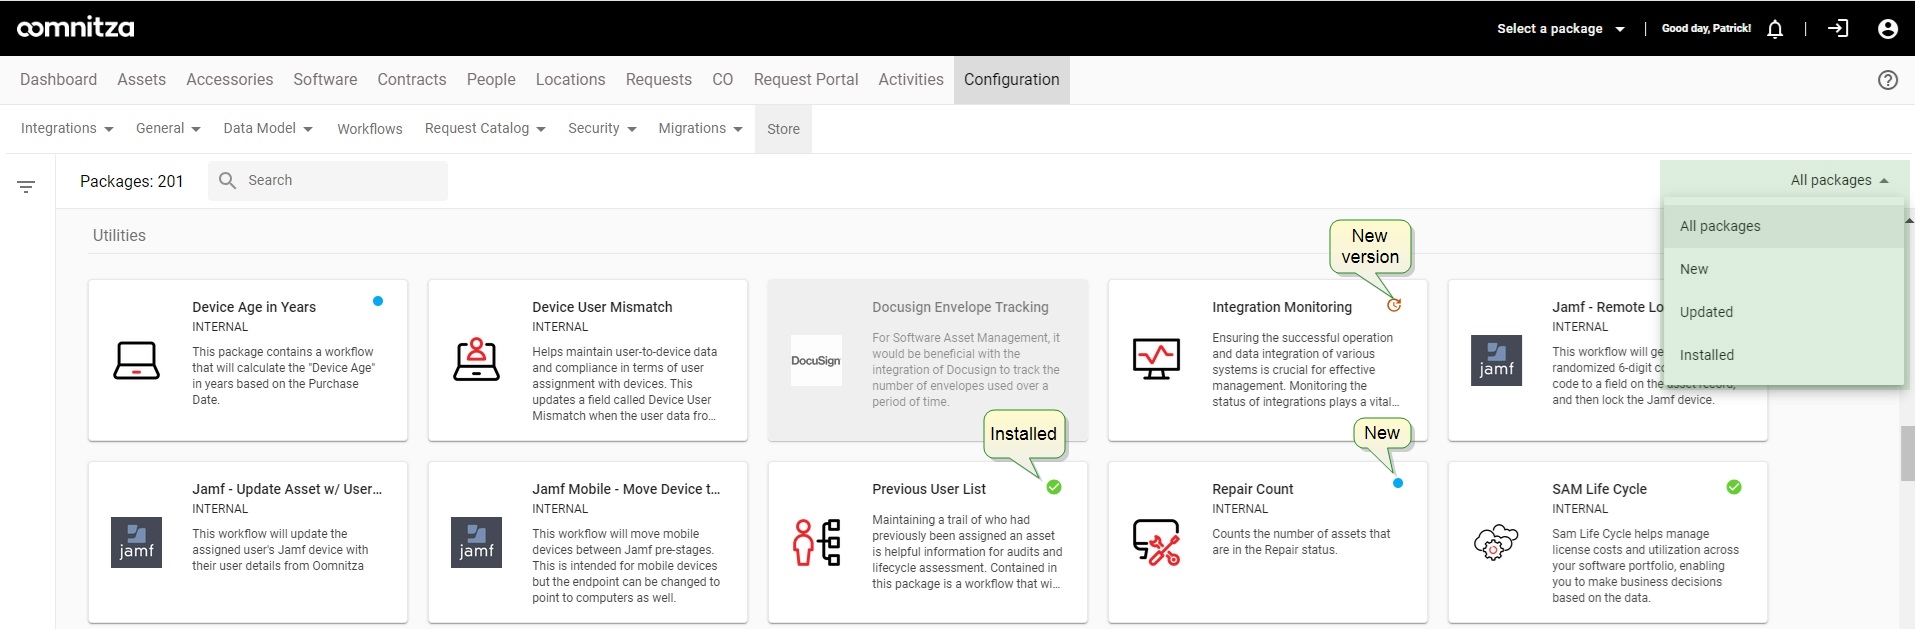Open the Contracts tab
The height and width of the screenshot is (629, 1915).
[411, 80]
